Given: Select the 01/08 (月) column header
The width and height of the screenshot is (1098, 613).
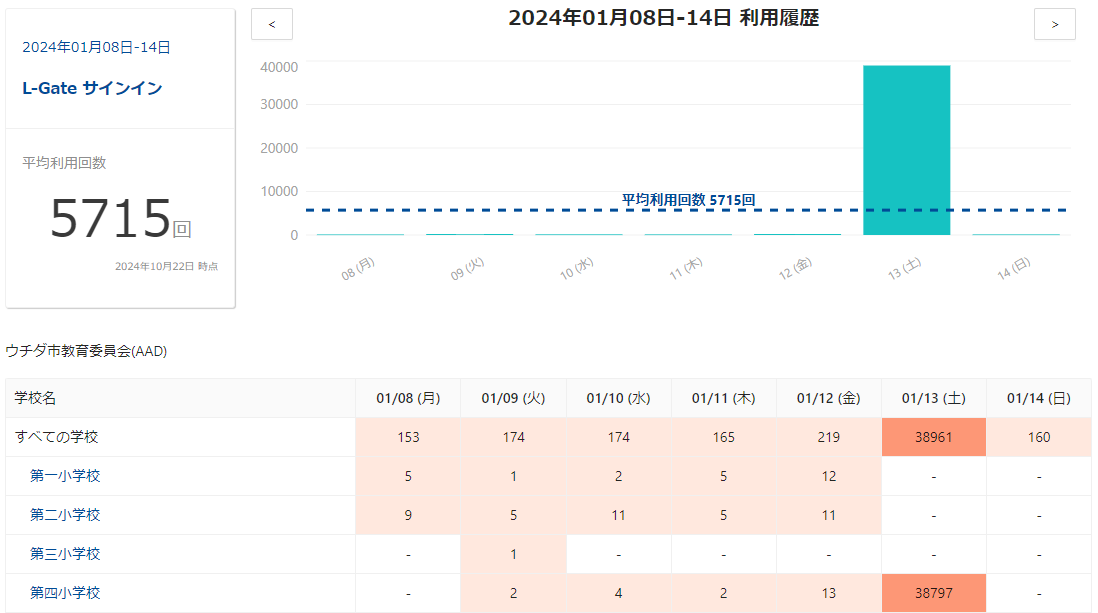Looking at the screenshot, I should [x=408, y=398].
